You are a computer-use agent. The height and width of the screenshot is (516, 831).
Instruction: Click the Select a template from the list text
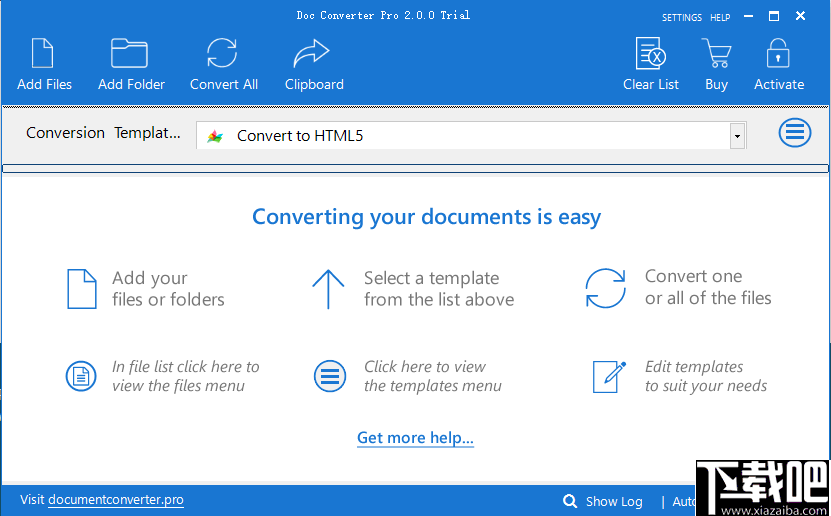(439, 289)
